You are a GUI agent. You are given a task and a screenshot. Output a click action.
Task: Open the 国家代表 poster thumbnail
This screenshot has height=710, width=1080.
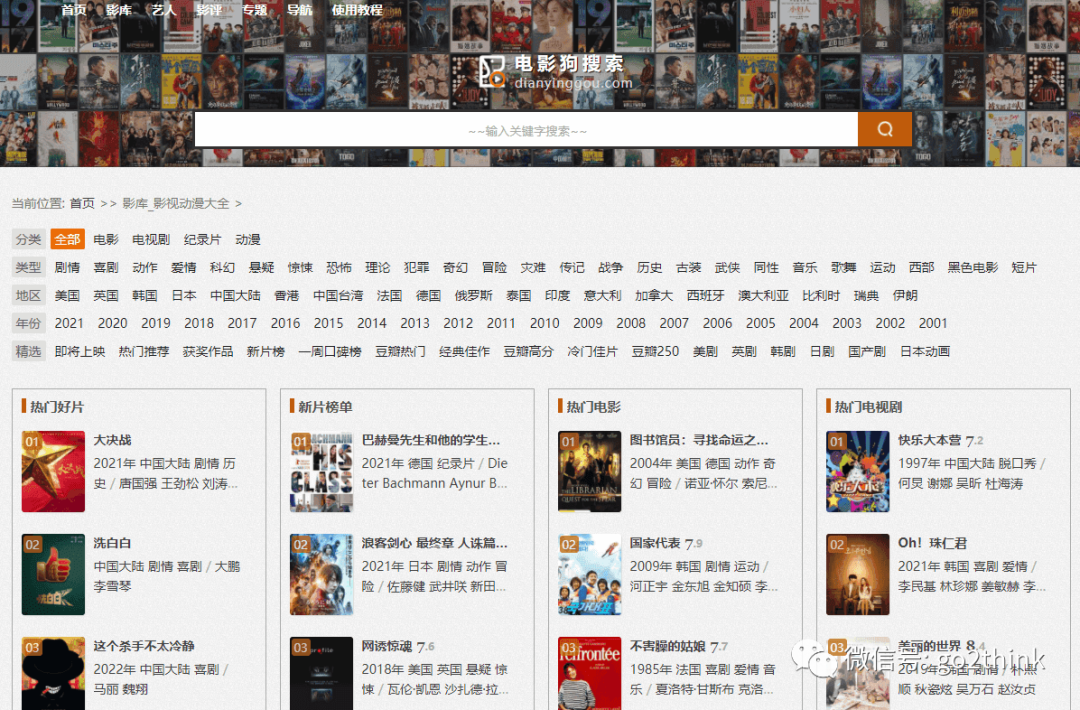tap(590, 574)
